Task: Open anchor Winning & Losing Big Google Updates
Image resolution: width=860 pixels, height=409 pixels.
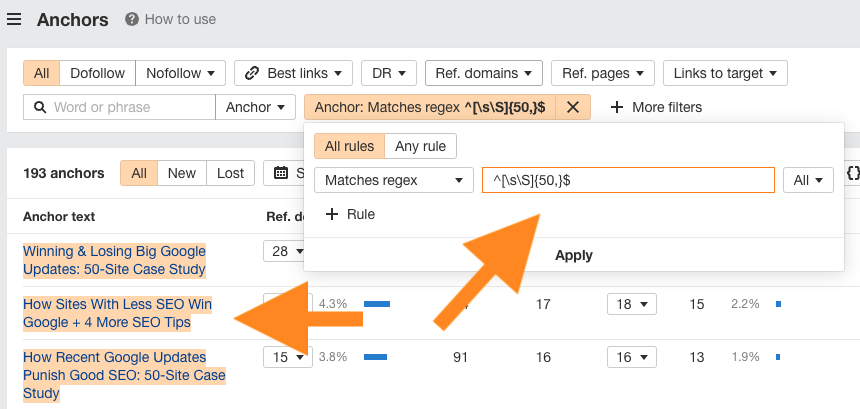Action: pyautogui.click(x=114, y=260)
